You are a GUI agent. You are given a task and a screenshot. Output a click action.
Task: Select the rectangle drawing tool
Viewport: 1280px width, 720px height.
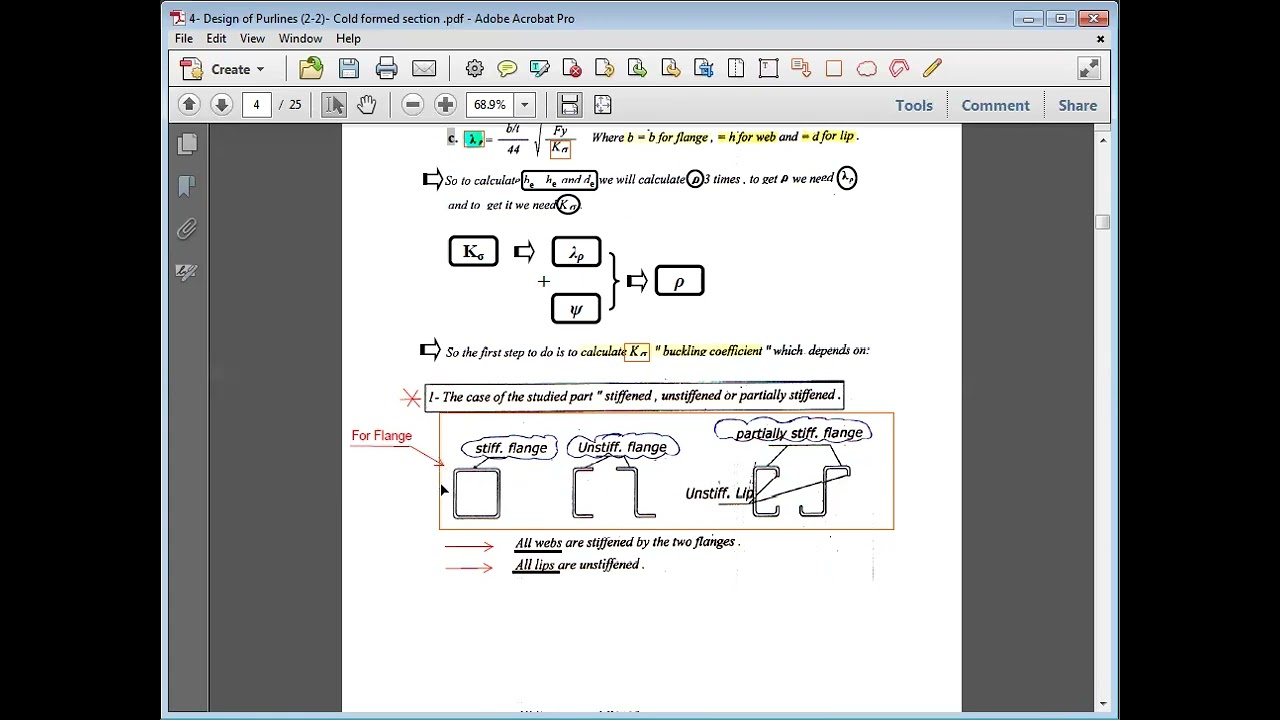834,69
